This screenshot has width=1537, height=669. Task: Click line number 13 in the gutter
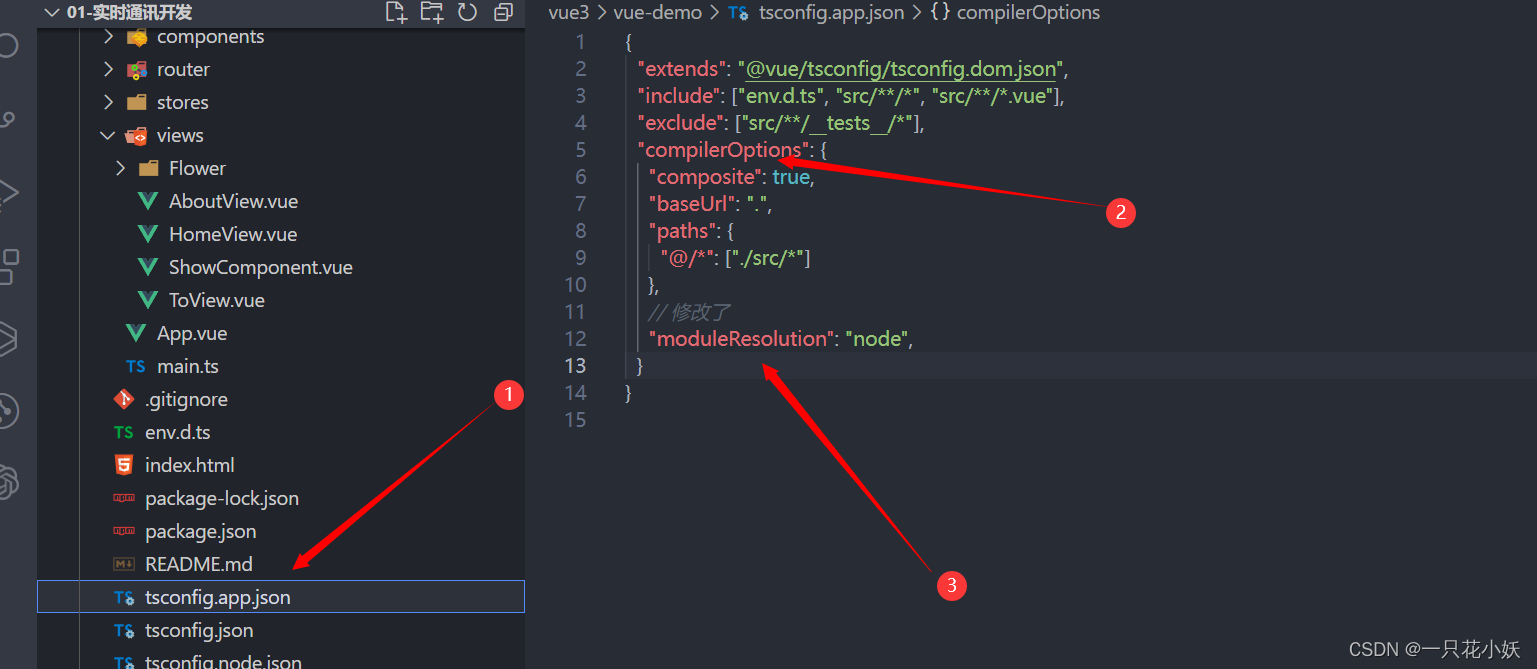click(575, 366)
